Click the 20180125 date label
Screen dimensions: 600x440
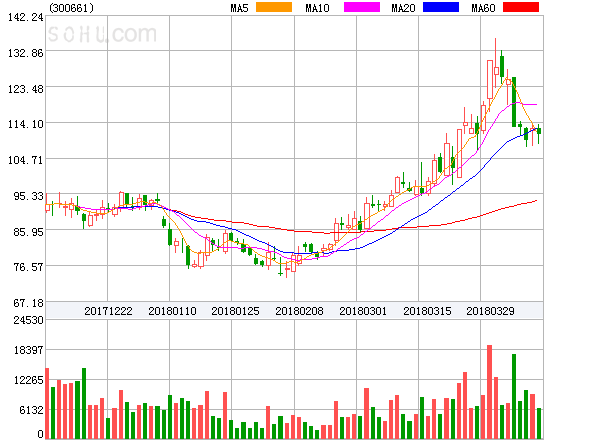tap(235, 311)
